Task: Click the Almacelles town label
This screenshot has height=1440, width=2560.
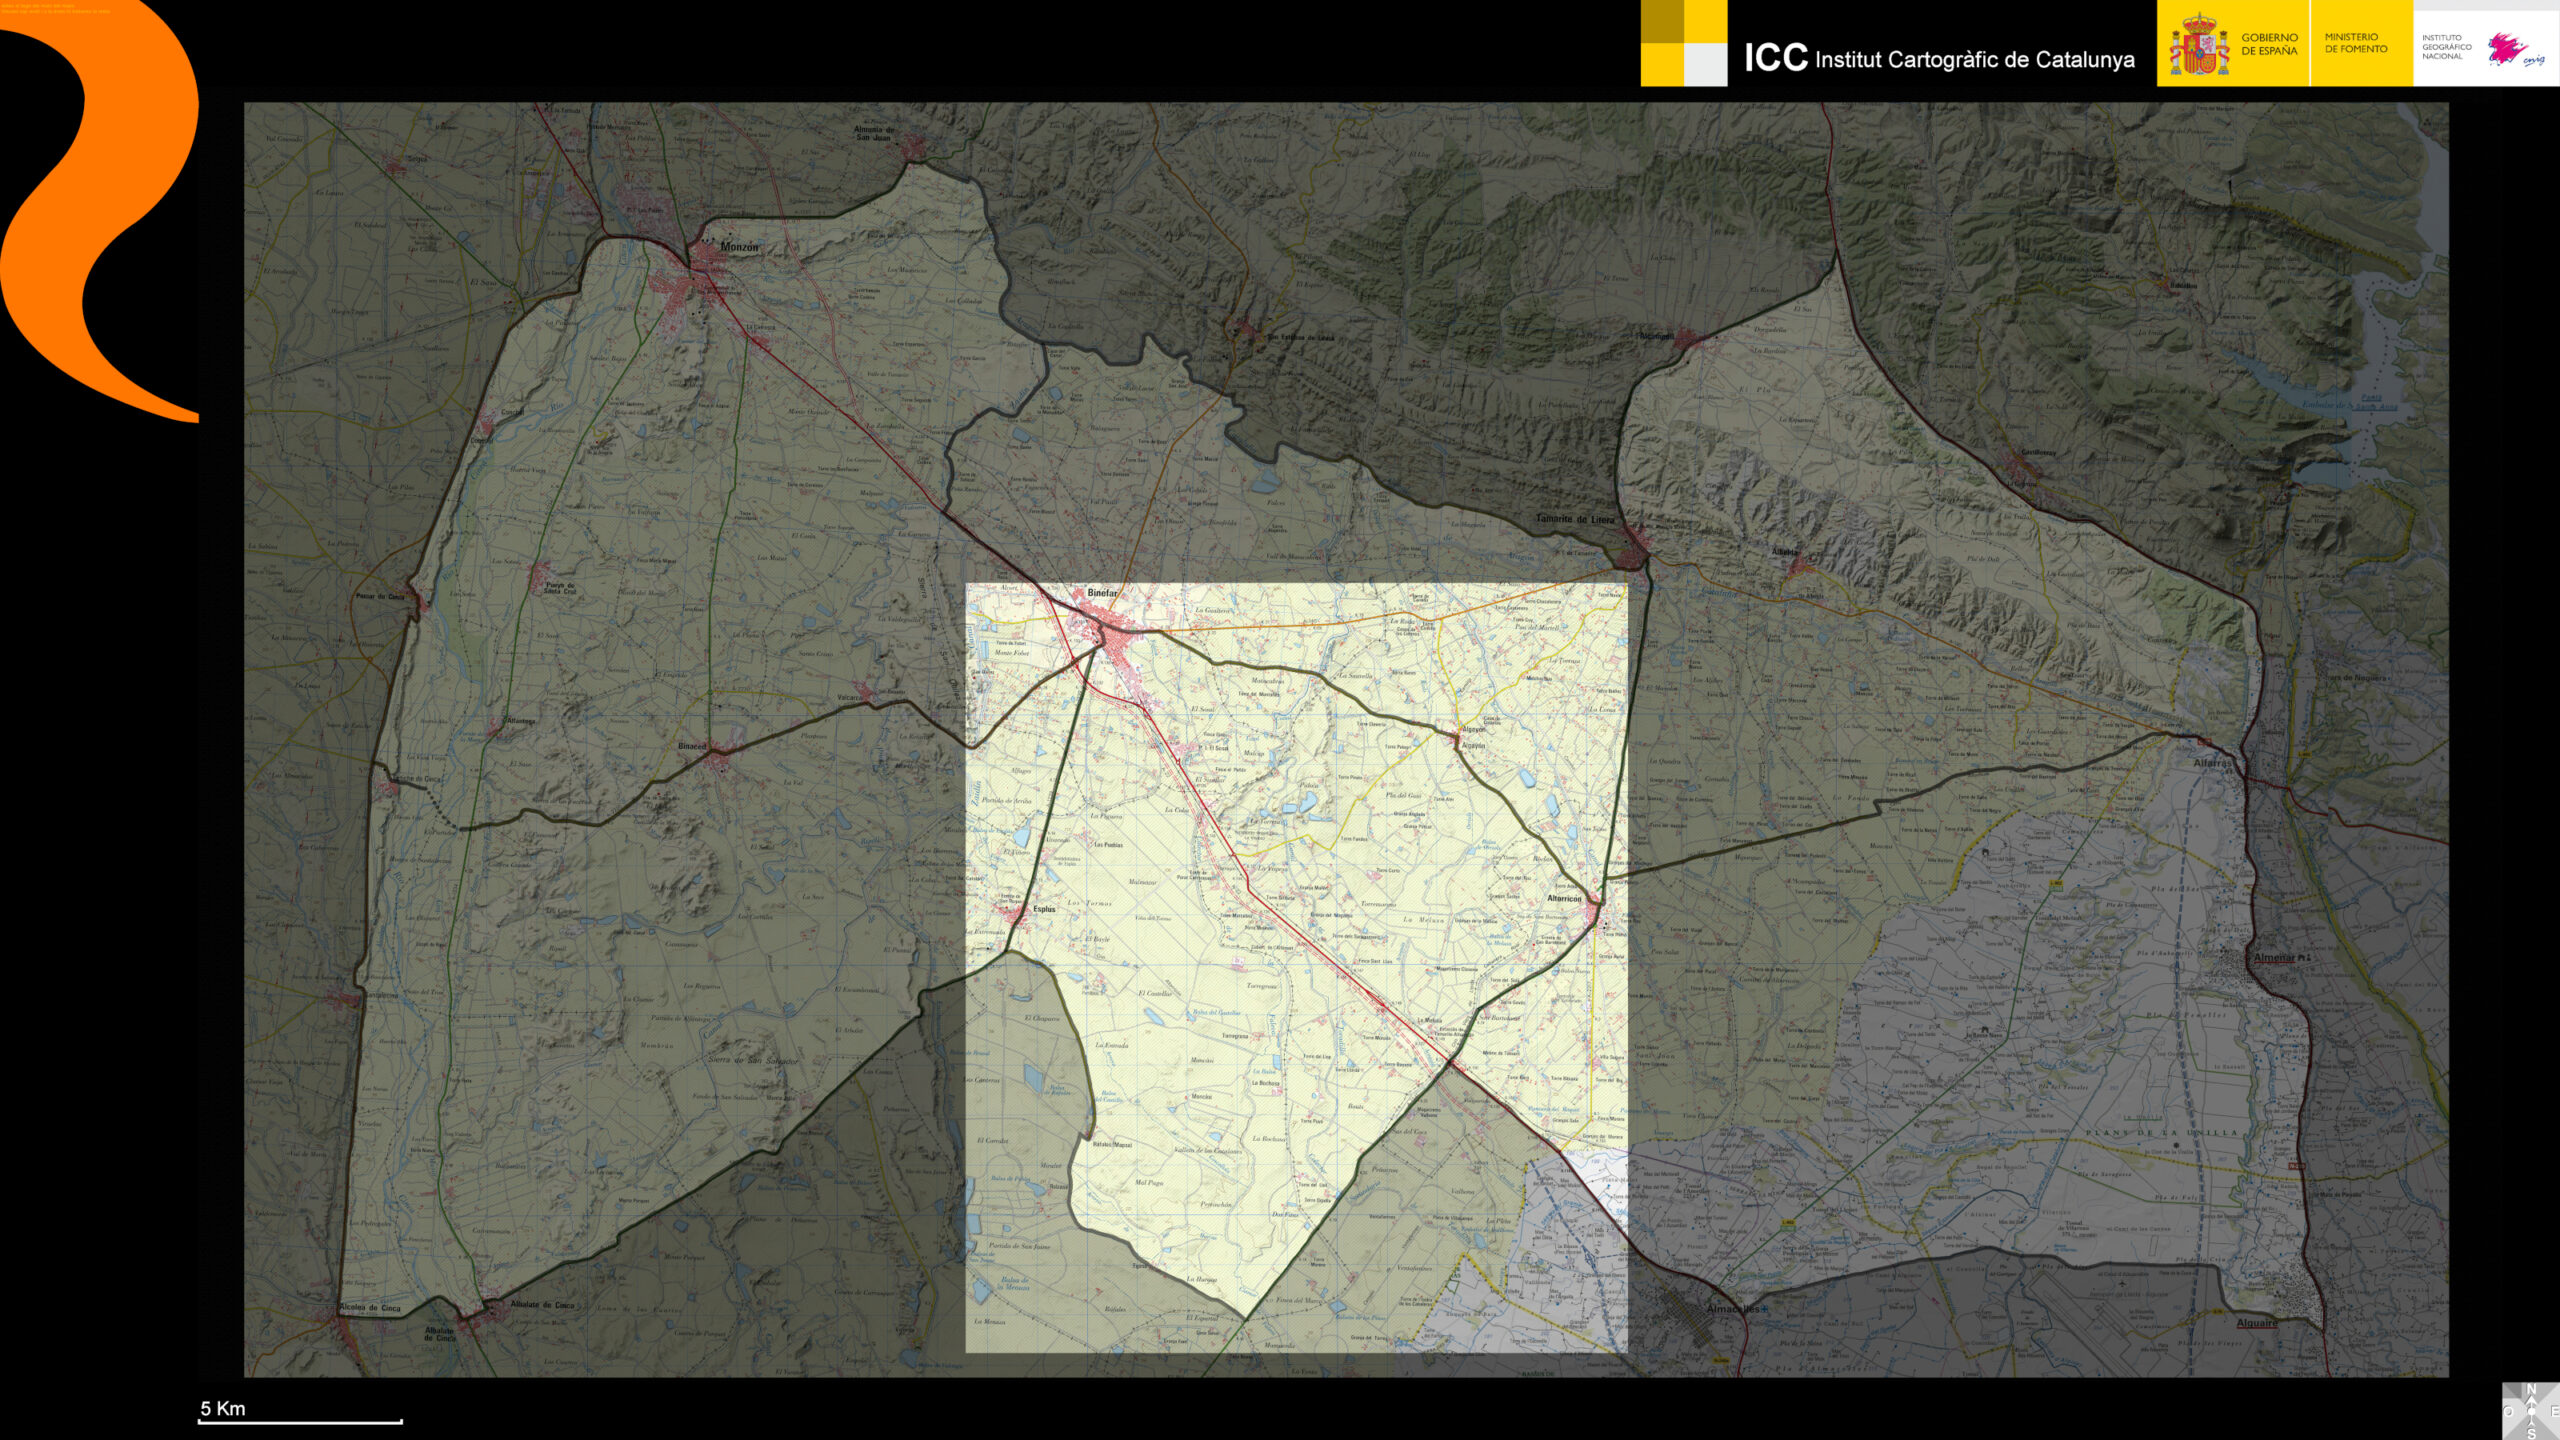Action: [x=1735, y=1309]
